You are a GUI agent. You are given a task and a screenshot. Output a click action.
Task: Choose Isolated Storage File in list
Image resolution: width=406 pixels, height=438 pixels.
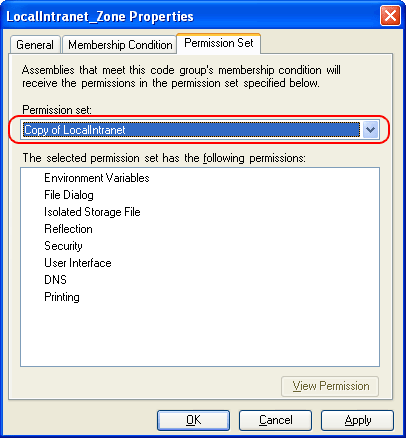tap(92, 212)
